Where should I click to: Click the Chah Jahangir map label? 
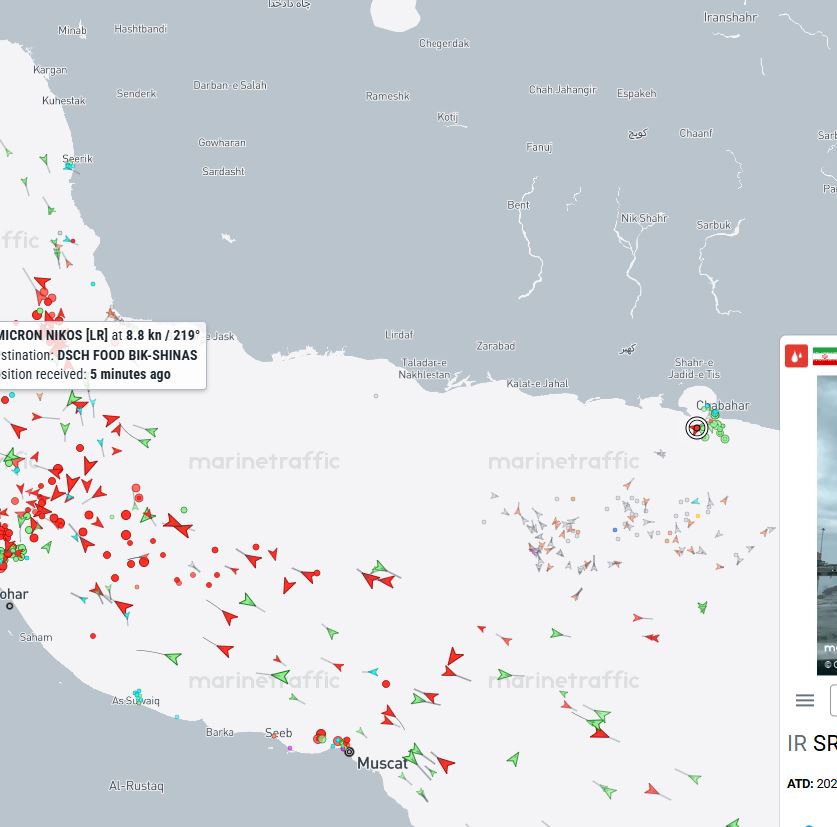pyautogui.click(x=563, y=90)
